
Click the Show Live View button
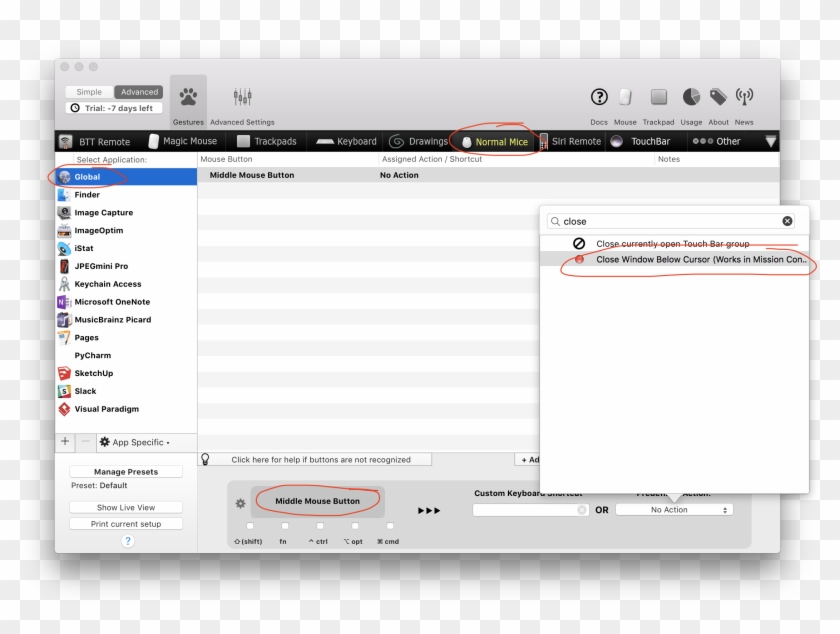[x=125, y=507]
